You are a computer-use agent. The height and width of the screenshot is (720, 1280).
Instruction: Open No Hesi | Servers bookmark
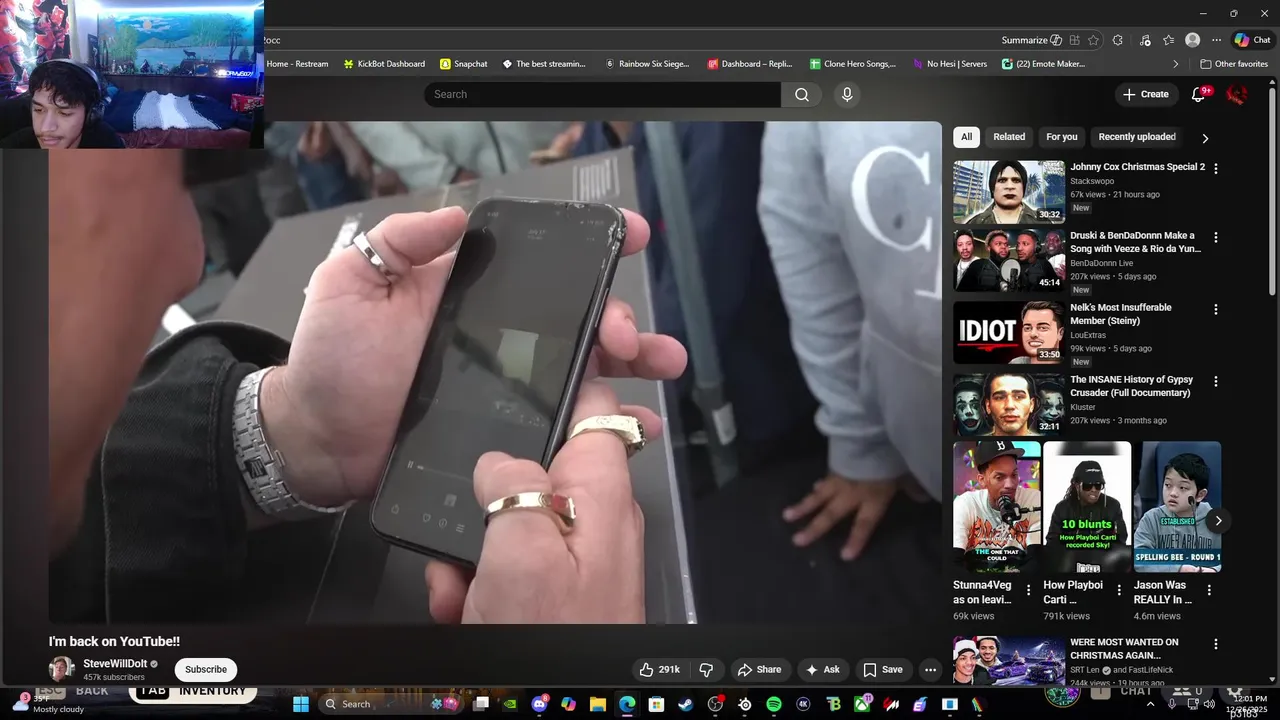click(x=950, y=64)
